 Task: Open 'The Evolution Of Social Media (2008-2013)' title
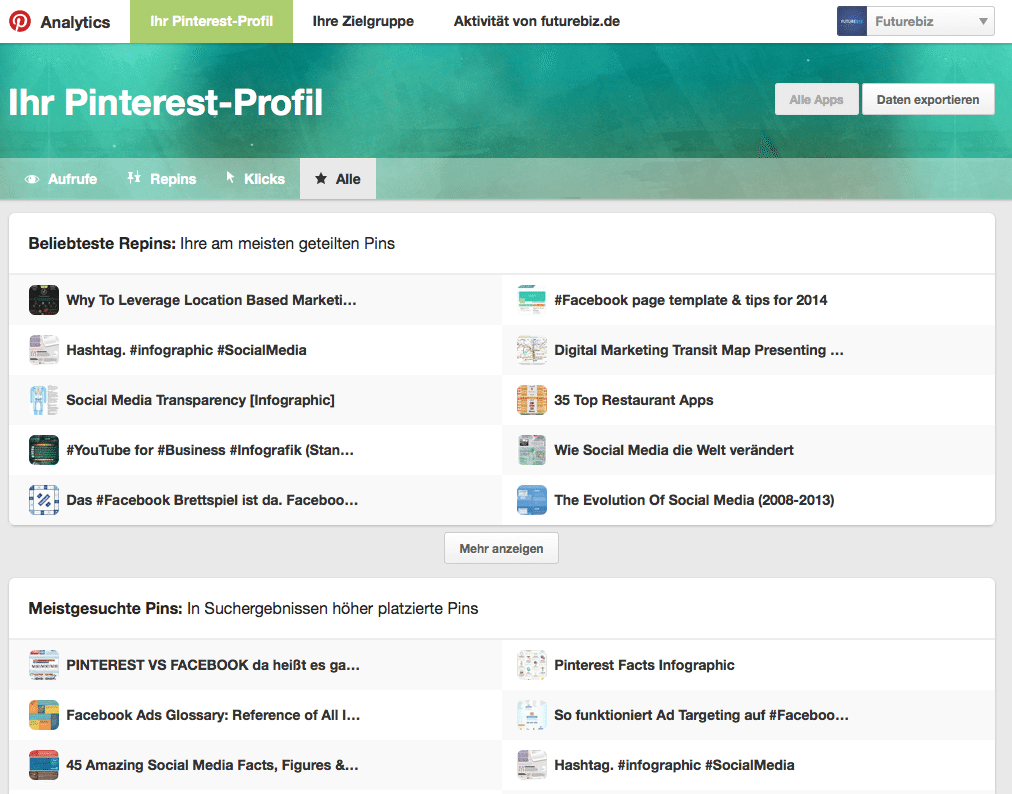[x=694, y=500]
